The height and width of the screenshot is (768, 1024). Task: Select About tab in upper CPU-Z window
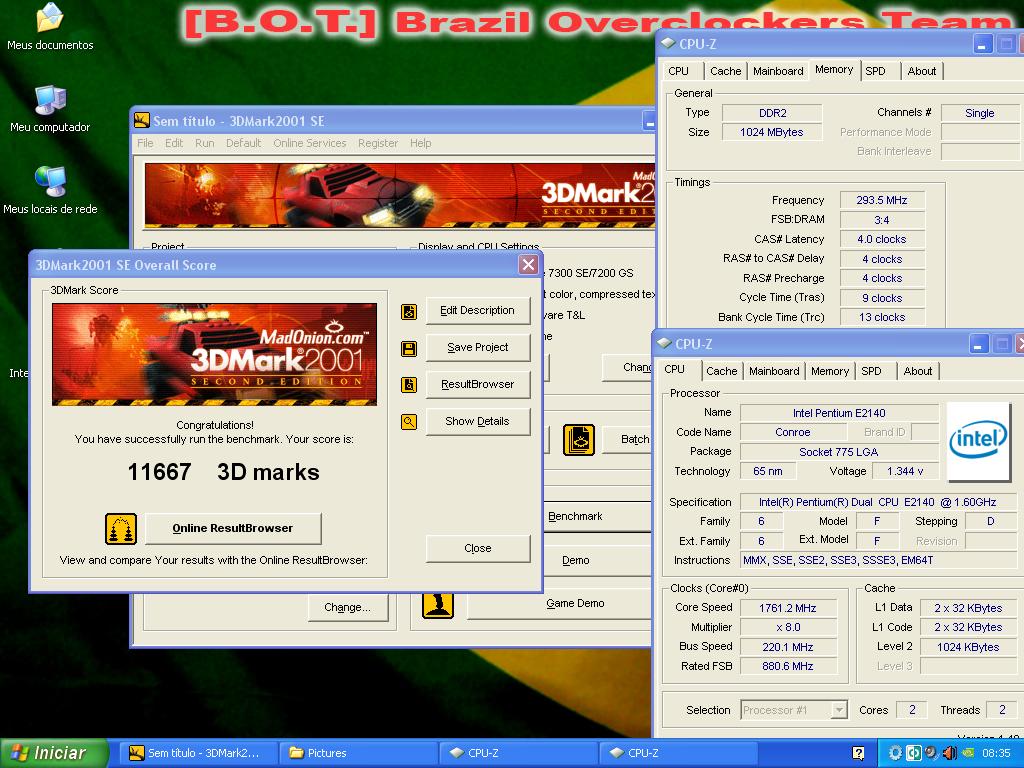coord(921,71)
